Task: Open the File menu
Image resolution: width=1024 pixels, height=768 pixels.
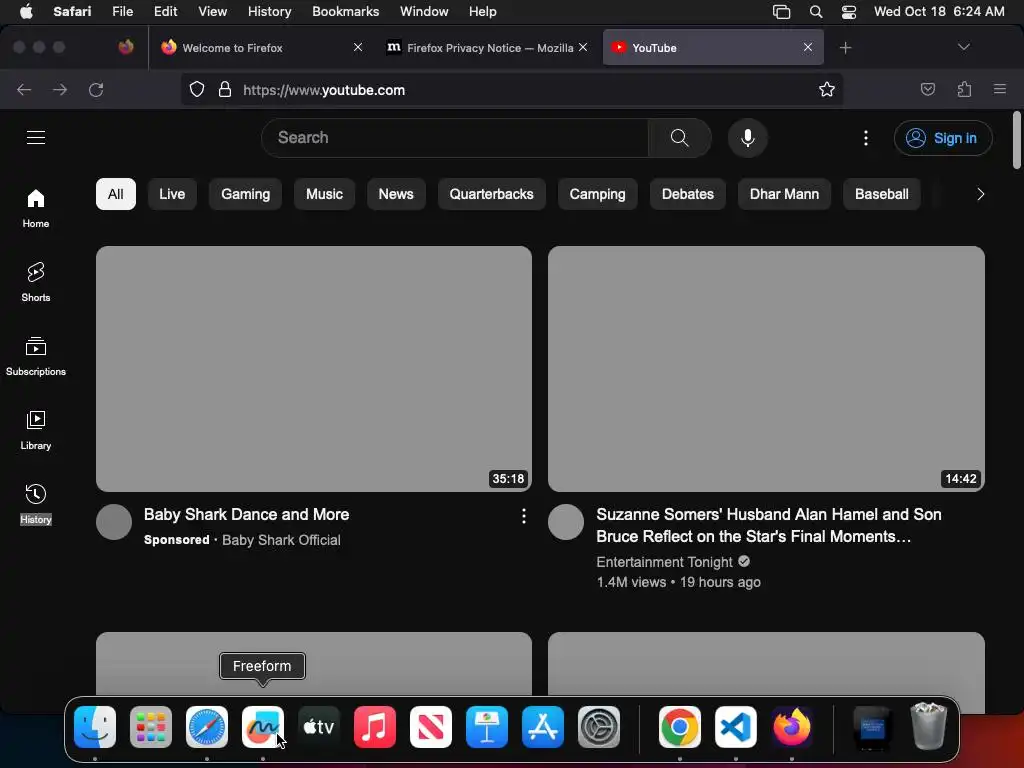Action: click(122, 12)
